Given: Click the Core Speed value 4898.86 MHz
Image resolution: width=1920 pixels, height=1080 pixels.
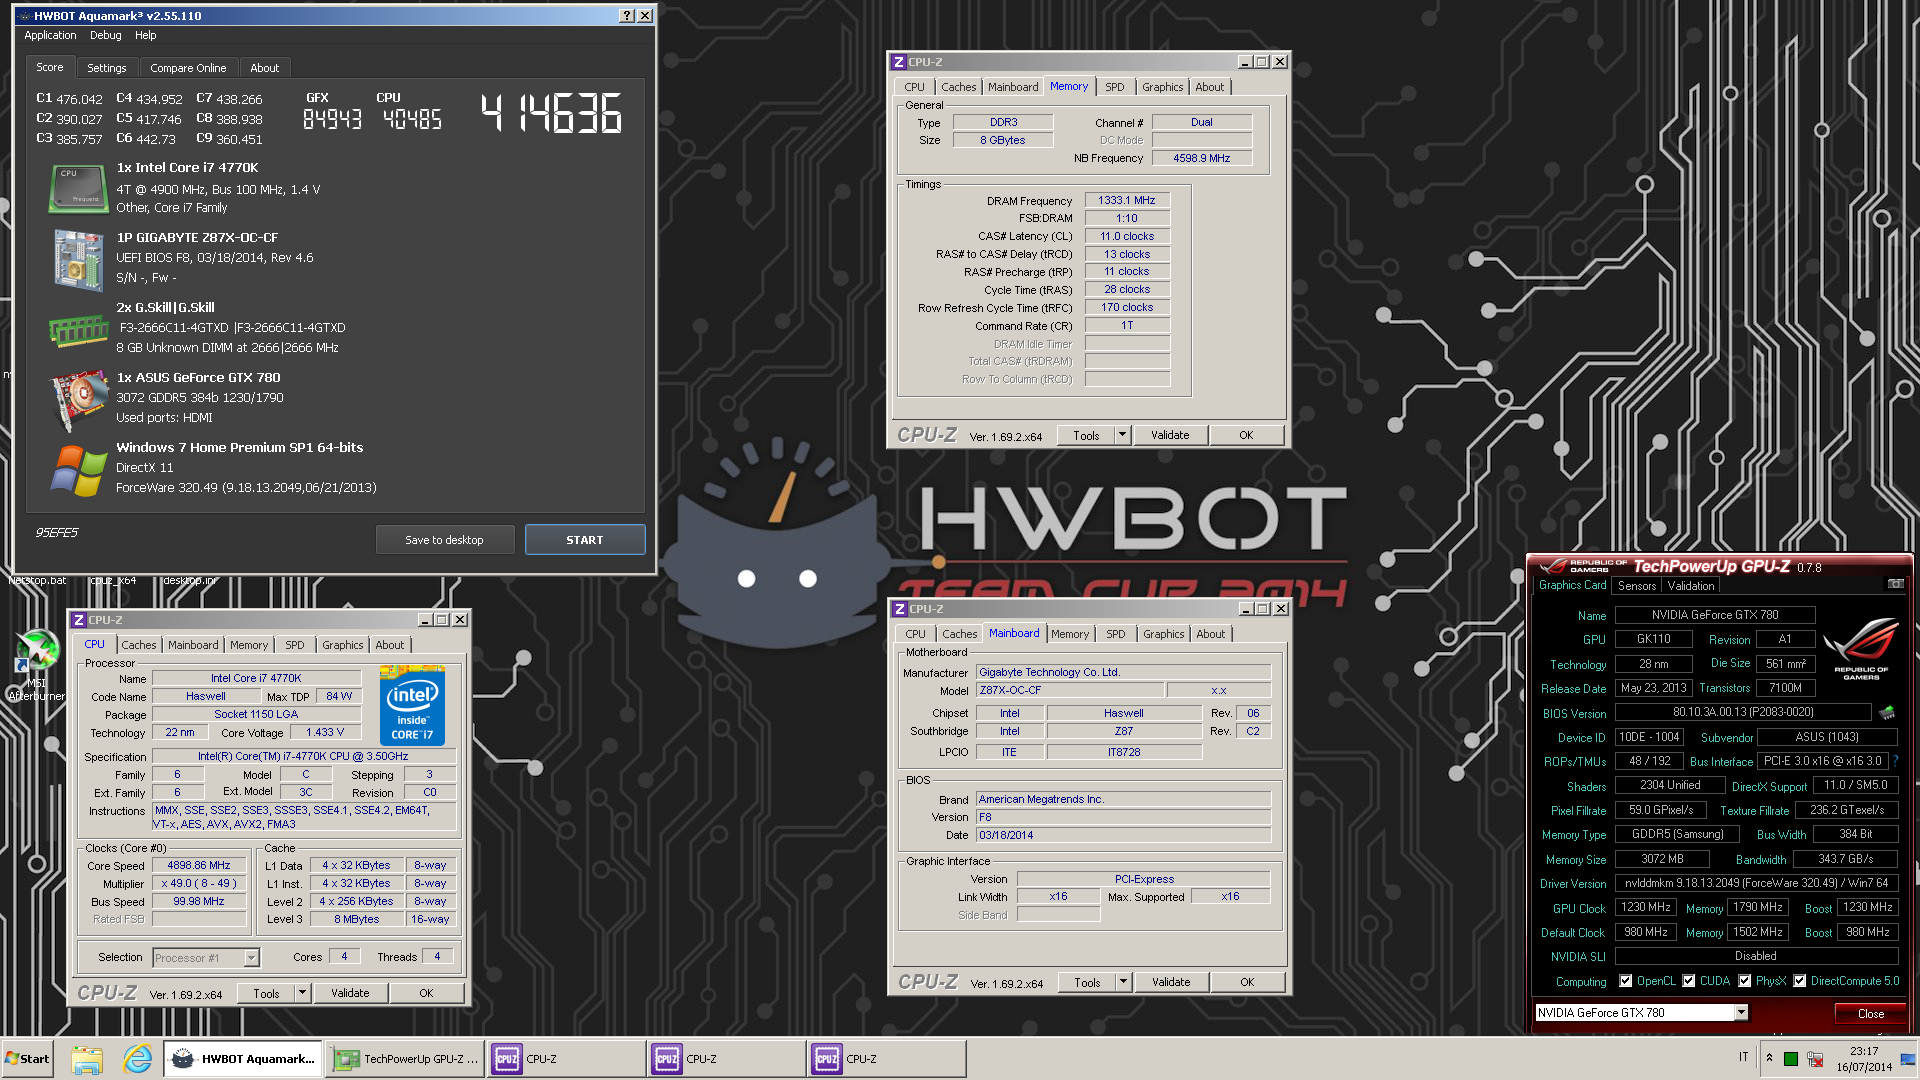Looking at the screenshot, I should pos(198,865).
